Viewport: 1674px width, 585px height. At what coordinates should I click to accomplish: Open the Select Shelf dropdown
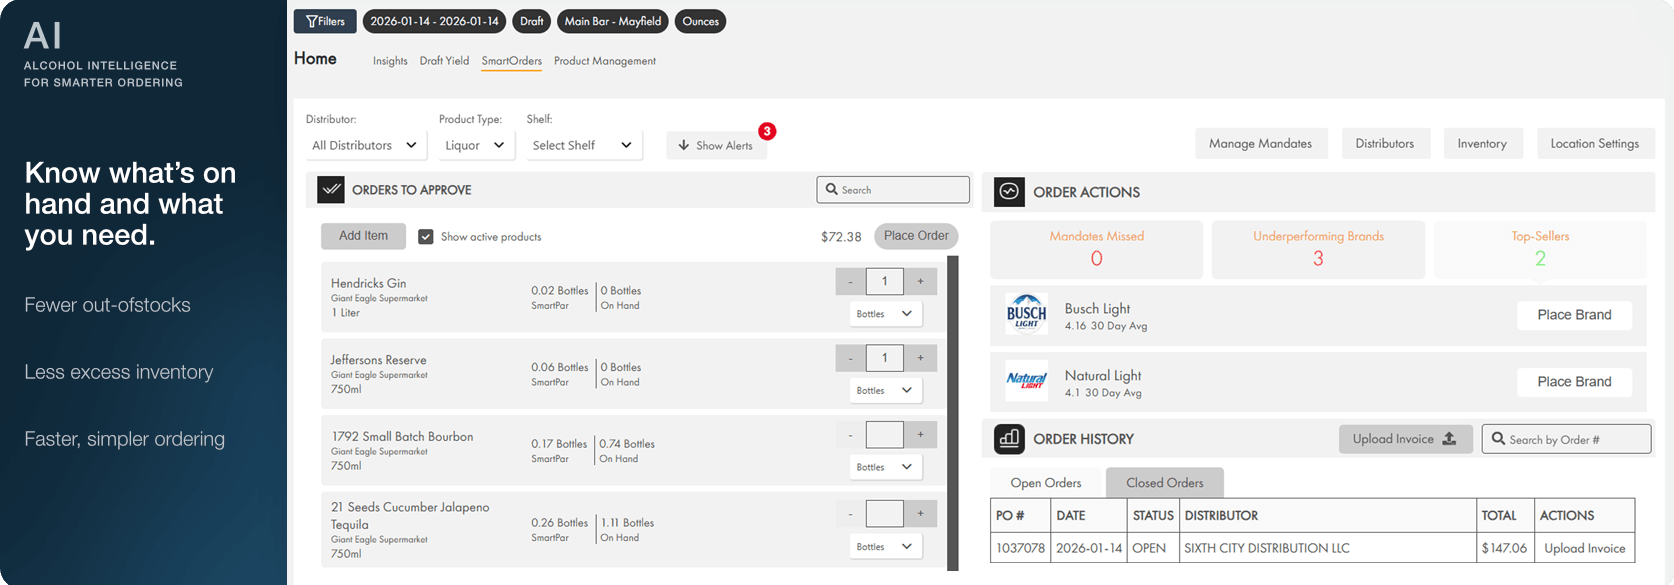point(583,145)
